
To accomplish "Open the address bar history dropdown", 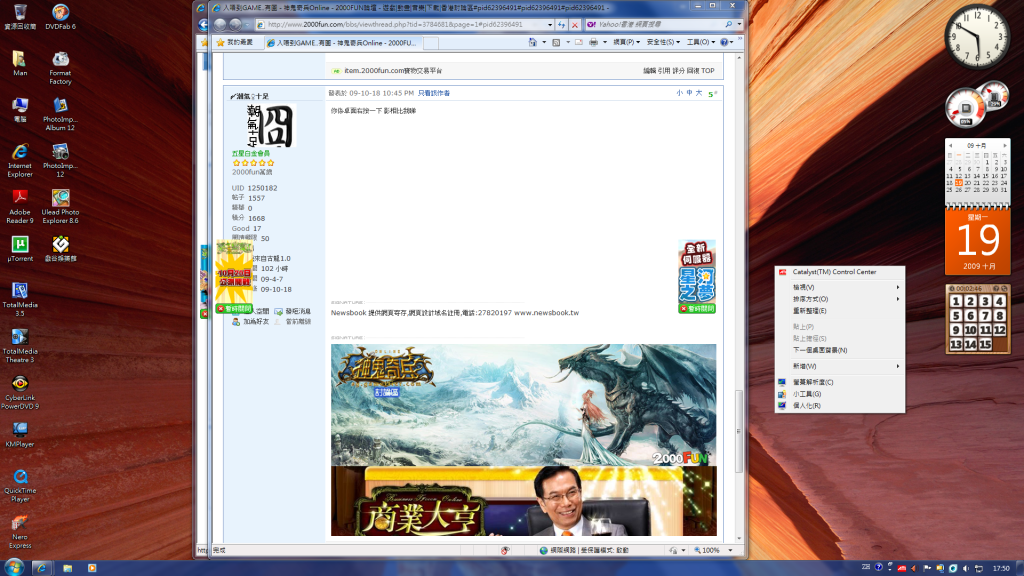I will 549,25.
